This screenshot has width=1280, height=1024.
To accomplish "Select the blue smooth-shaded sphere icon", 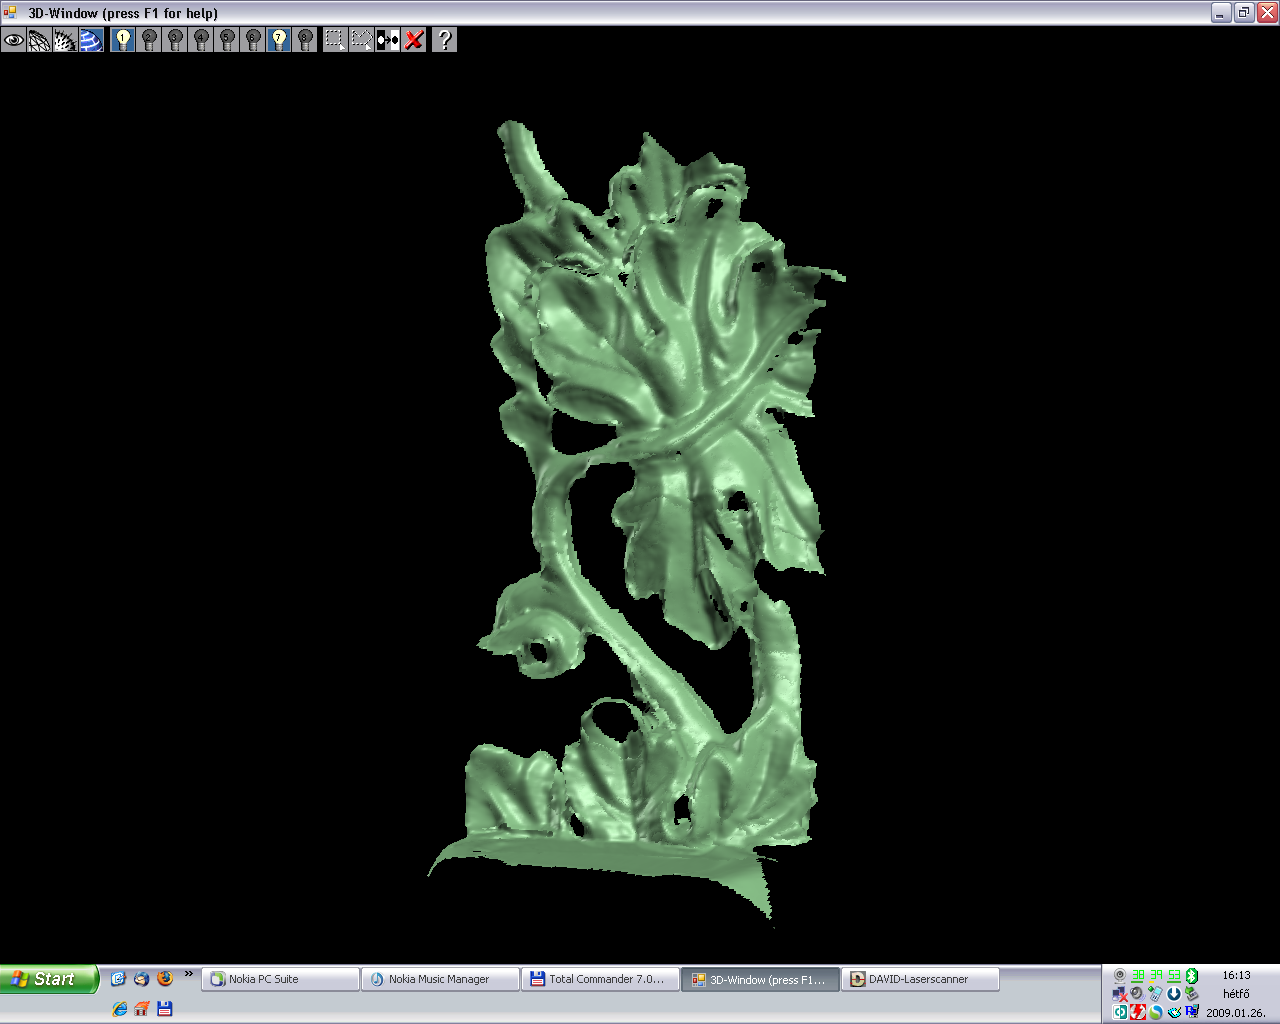I will click(x=91, y=40).
